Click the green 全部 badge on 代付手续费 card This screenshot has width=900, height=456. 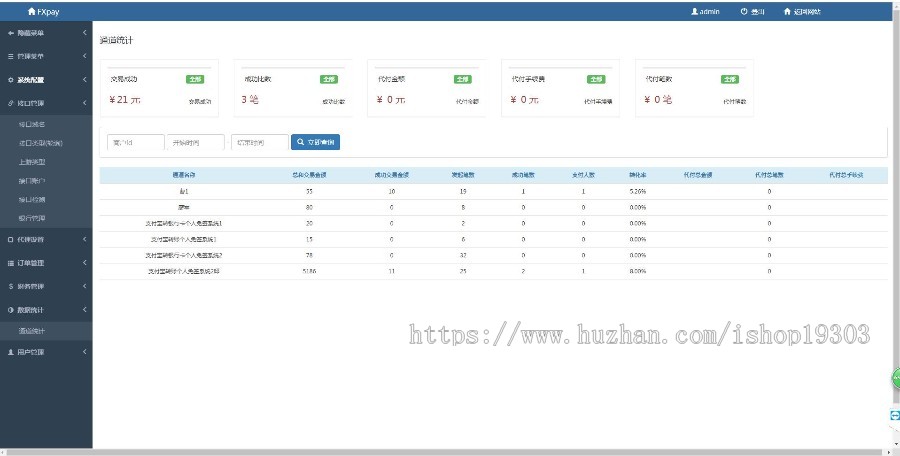click(x=596, y=79)
